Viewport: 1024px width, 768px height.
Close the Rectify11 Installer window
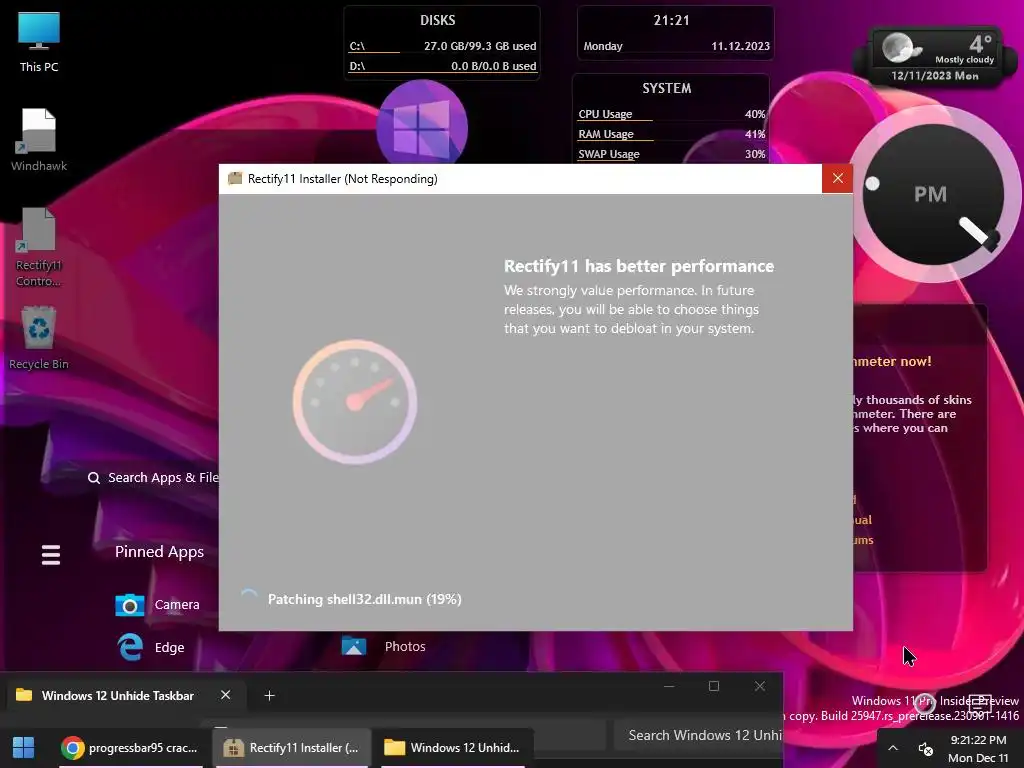coord(837,178)
